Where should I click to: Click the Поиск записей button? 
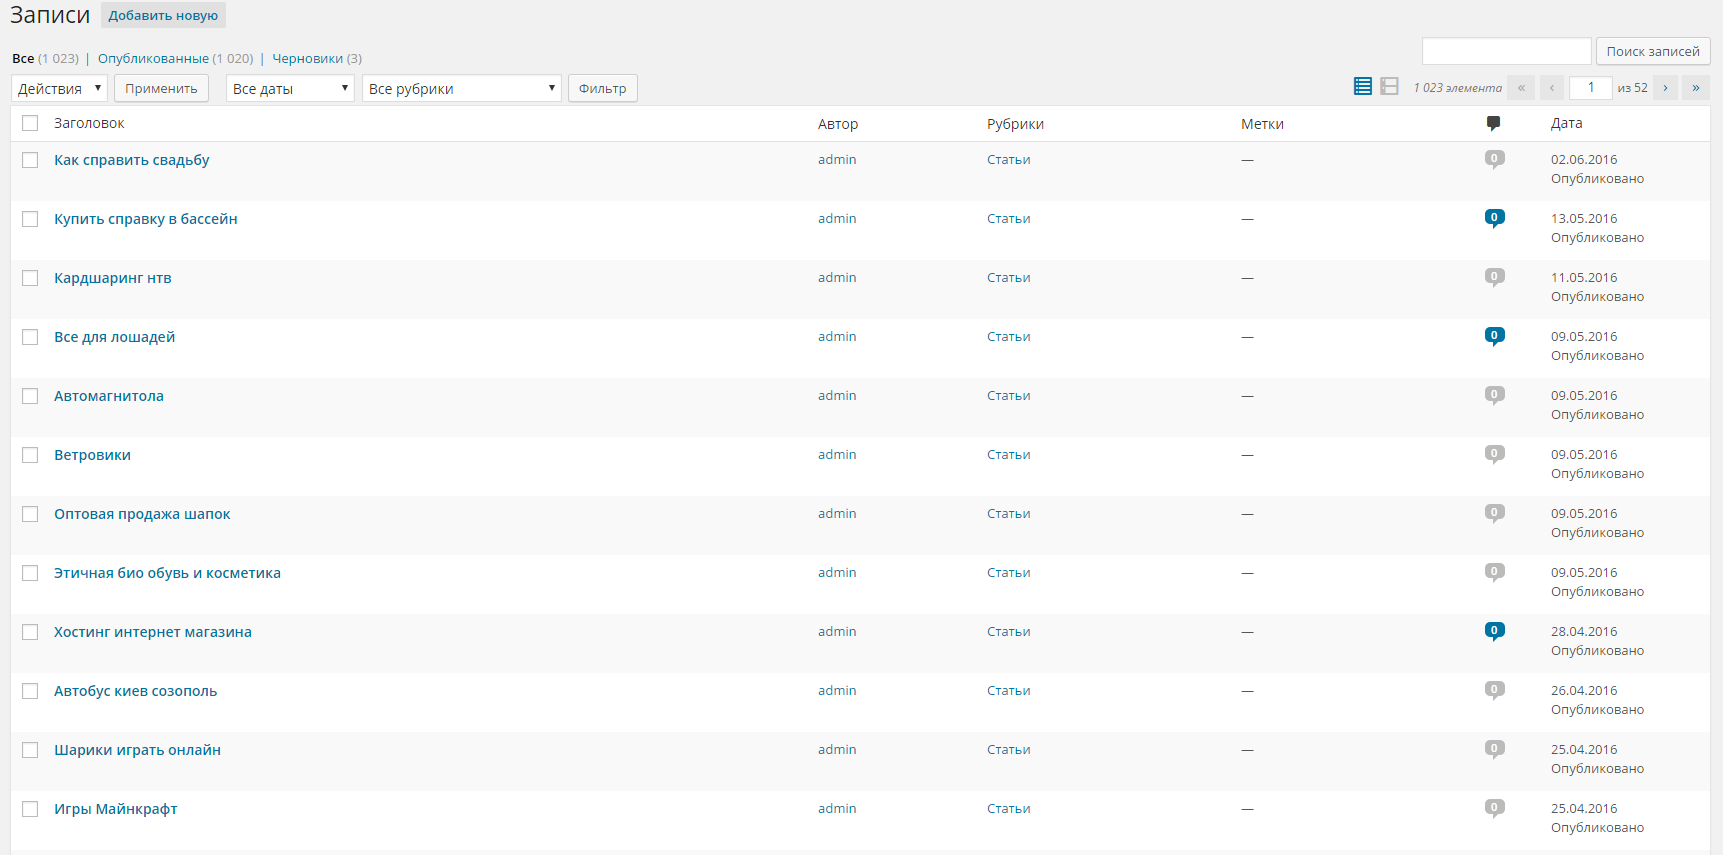1653,51
